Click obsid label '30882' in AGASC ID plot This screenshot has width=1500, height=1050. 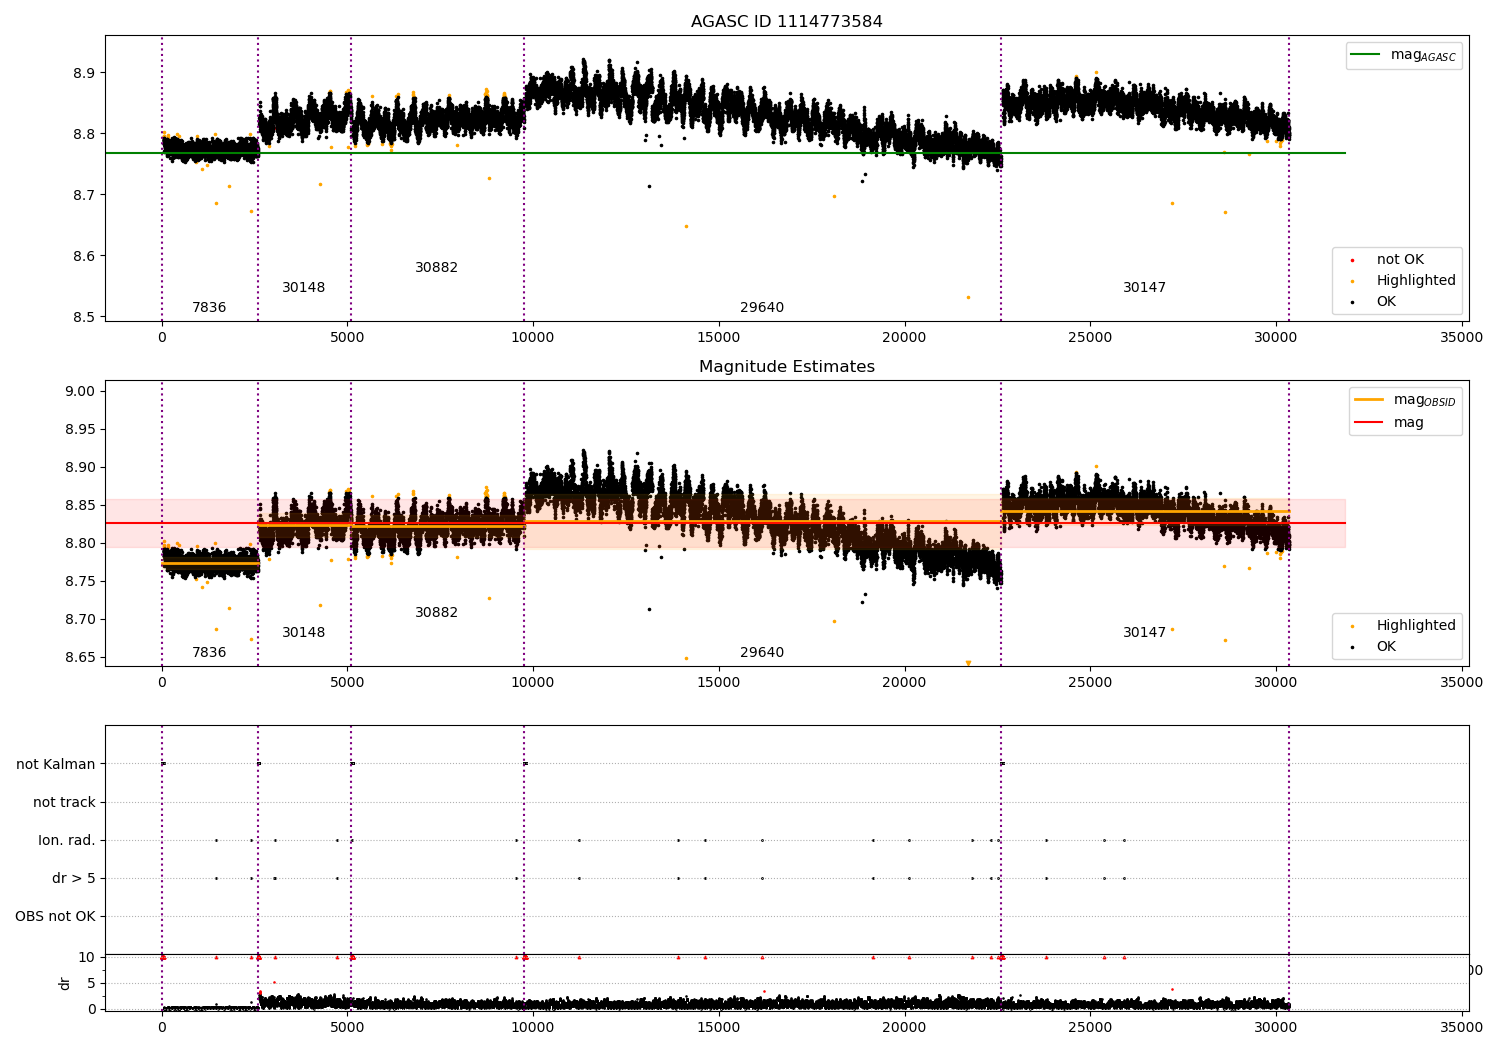436,268
